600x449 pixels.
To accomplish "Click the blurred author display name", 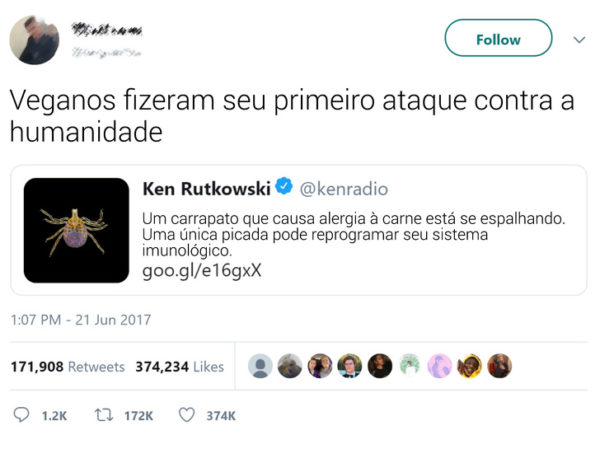I will click(x=107, y=30).
